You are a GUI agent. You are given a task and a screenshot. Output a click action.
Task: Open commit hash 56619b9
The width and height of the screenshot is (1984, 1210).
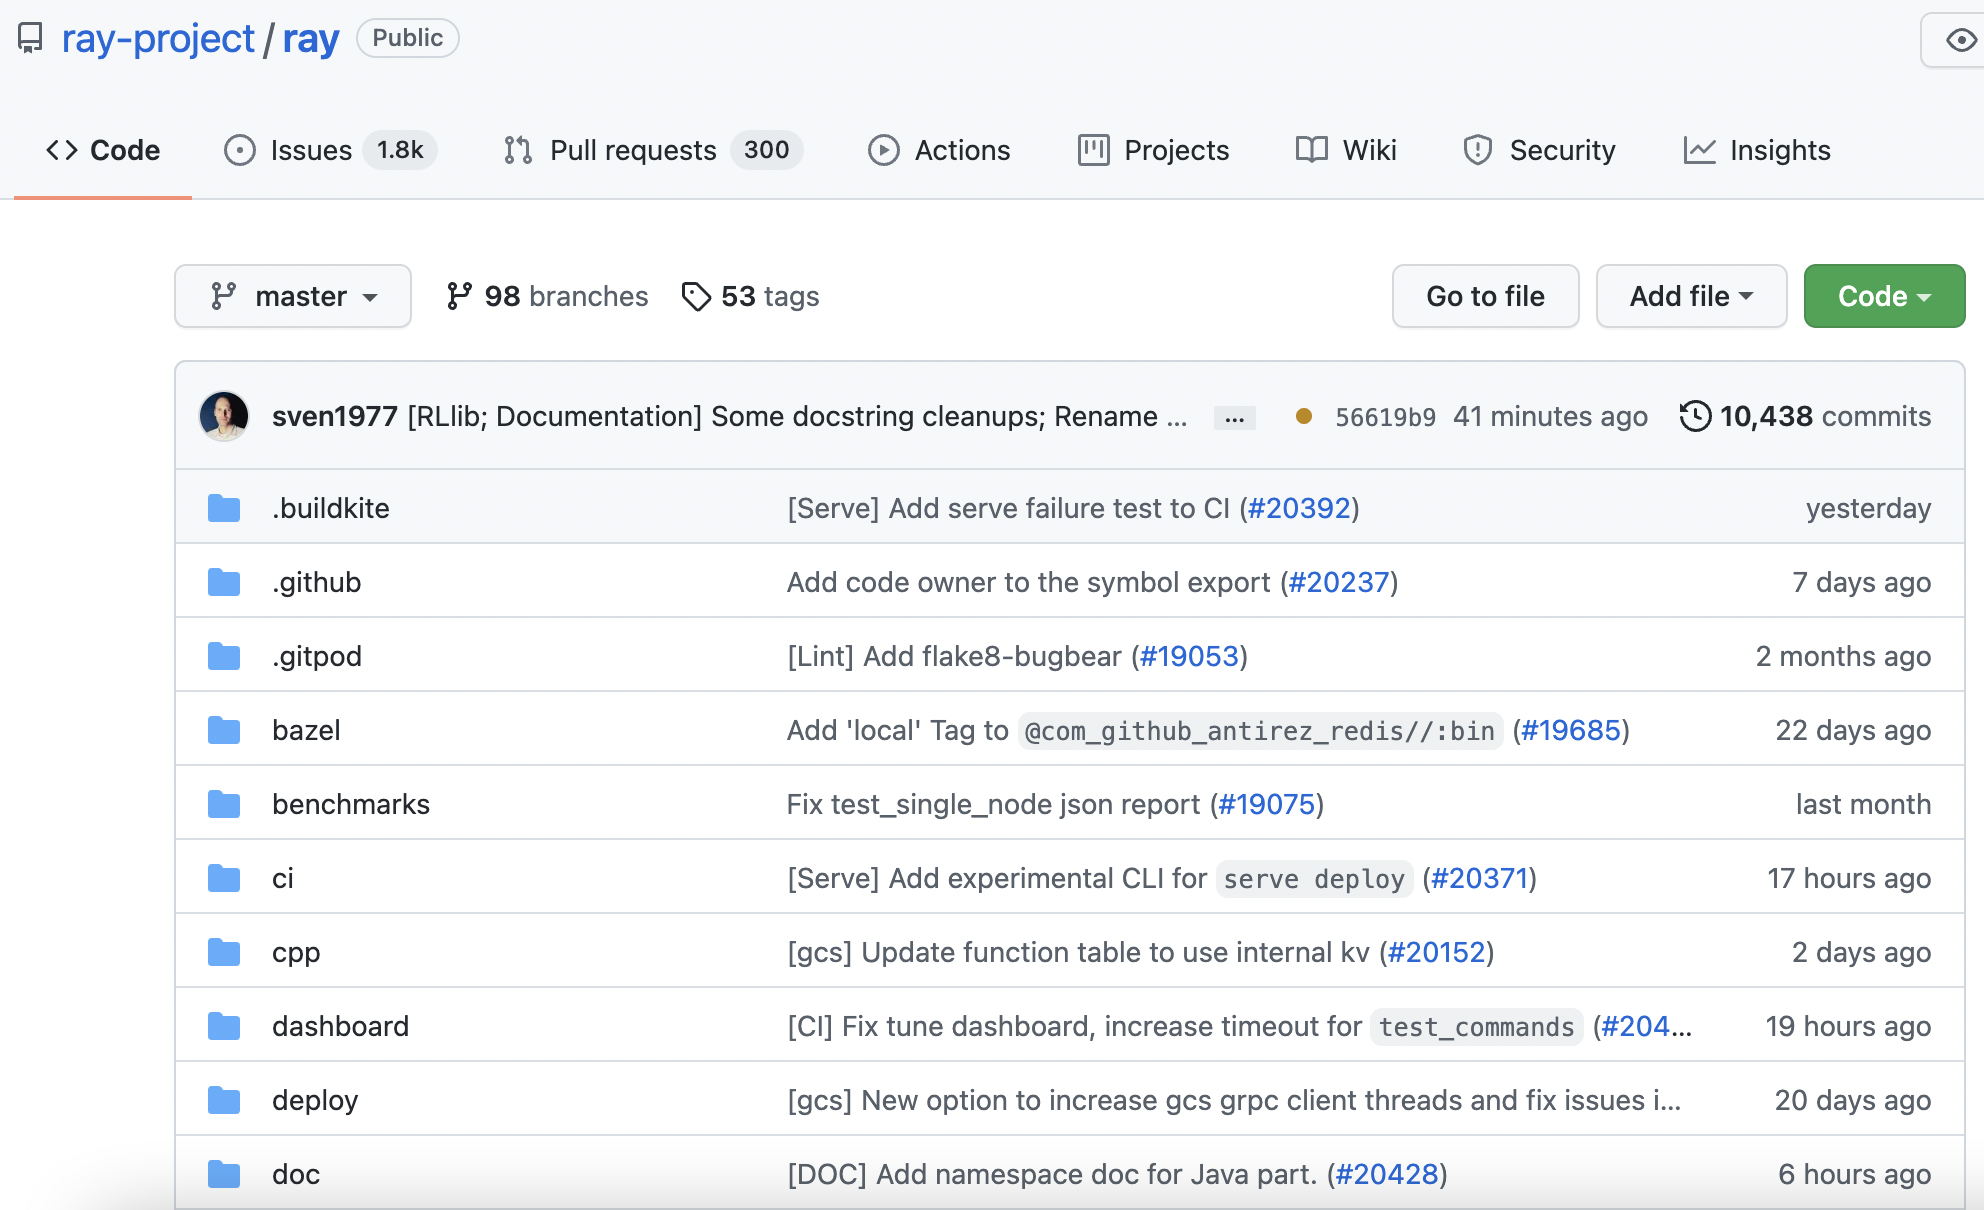click(x=1385, y=417)
